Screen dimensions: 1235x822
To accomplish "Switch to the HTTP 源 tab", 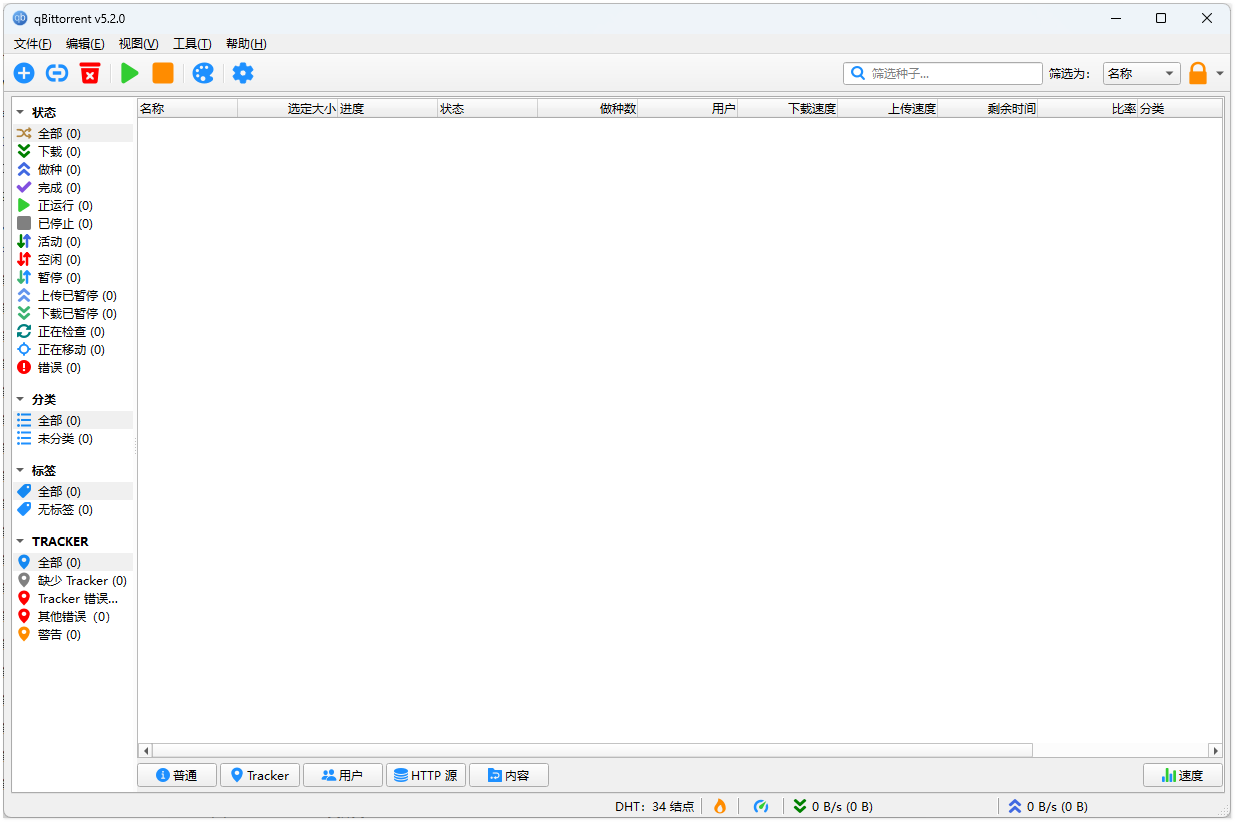I will 426,775.
